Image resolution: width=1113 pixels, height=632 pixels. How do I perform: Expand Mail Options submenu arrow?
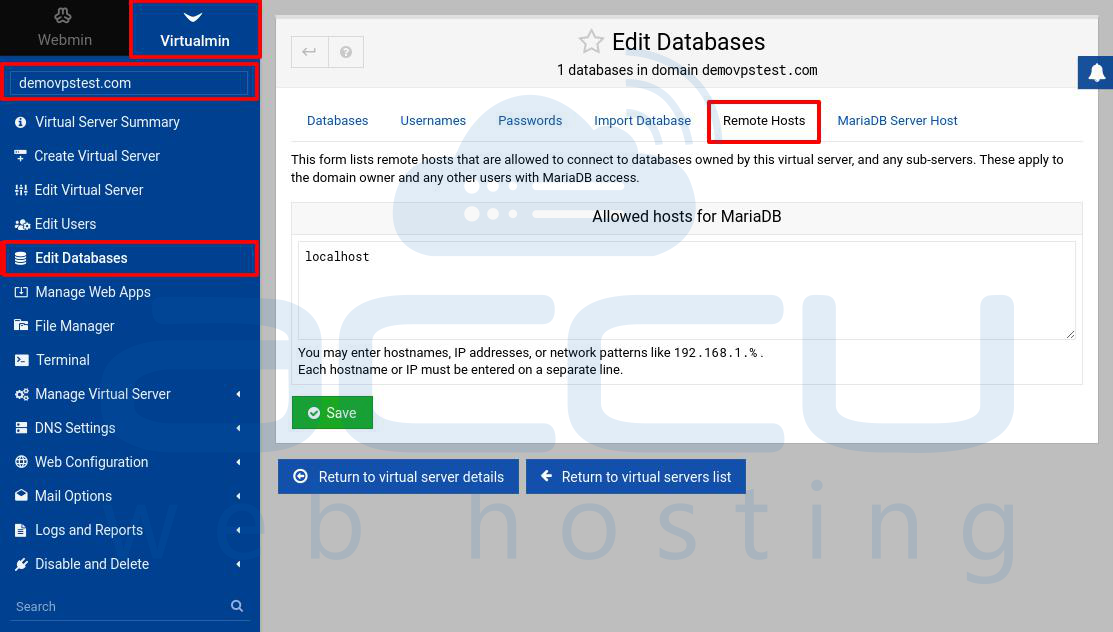tap(238, 496)
